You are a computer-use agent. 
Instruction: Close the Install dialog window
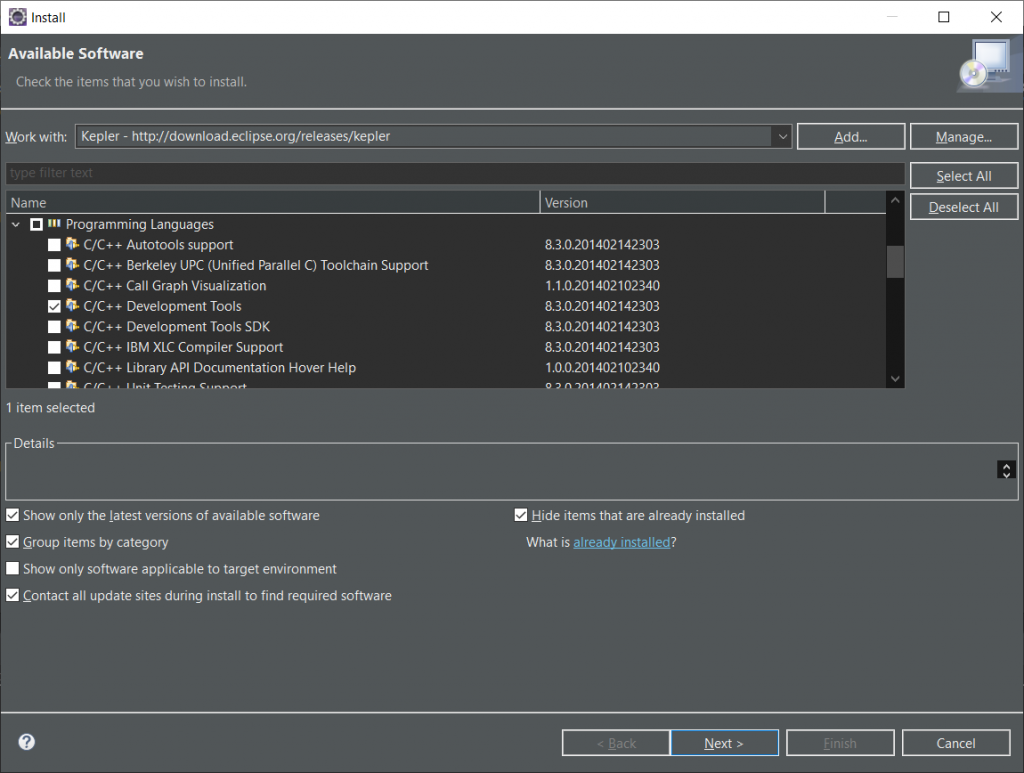point(996,17)
